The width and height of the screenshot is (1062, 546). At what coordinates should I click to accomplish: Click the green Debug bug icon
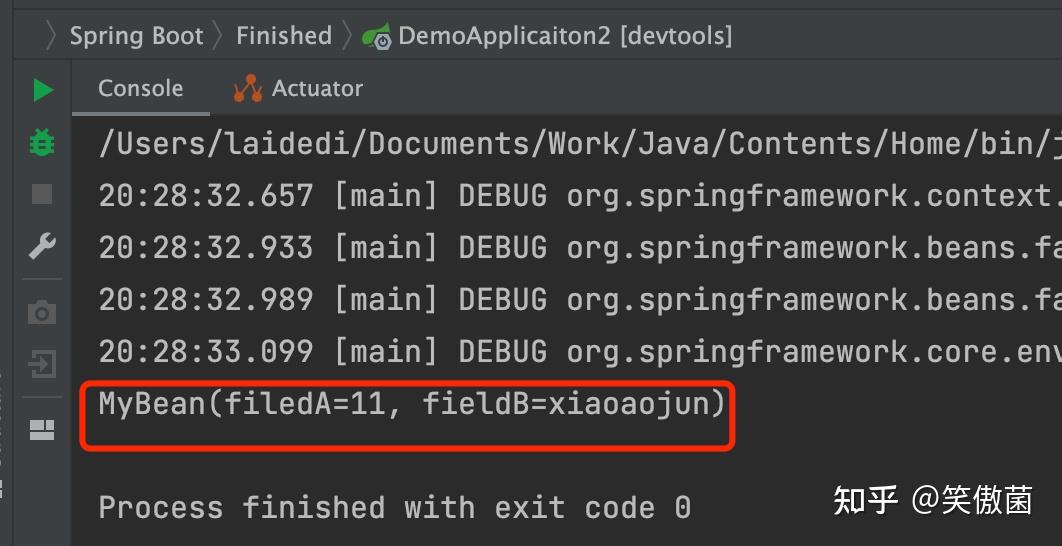point(42,142)
